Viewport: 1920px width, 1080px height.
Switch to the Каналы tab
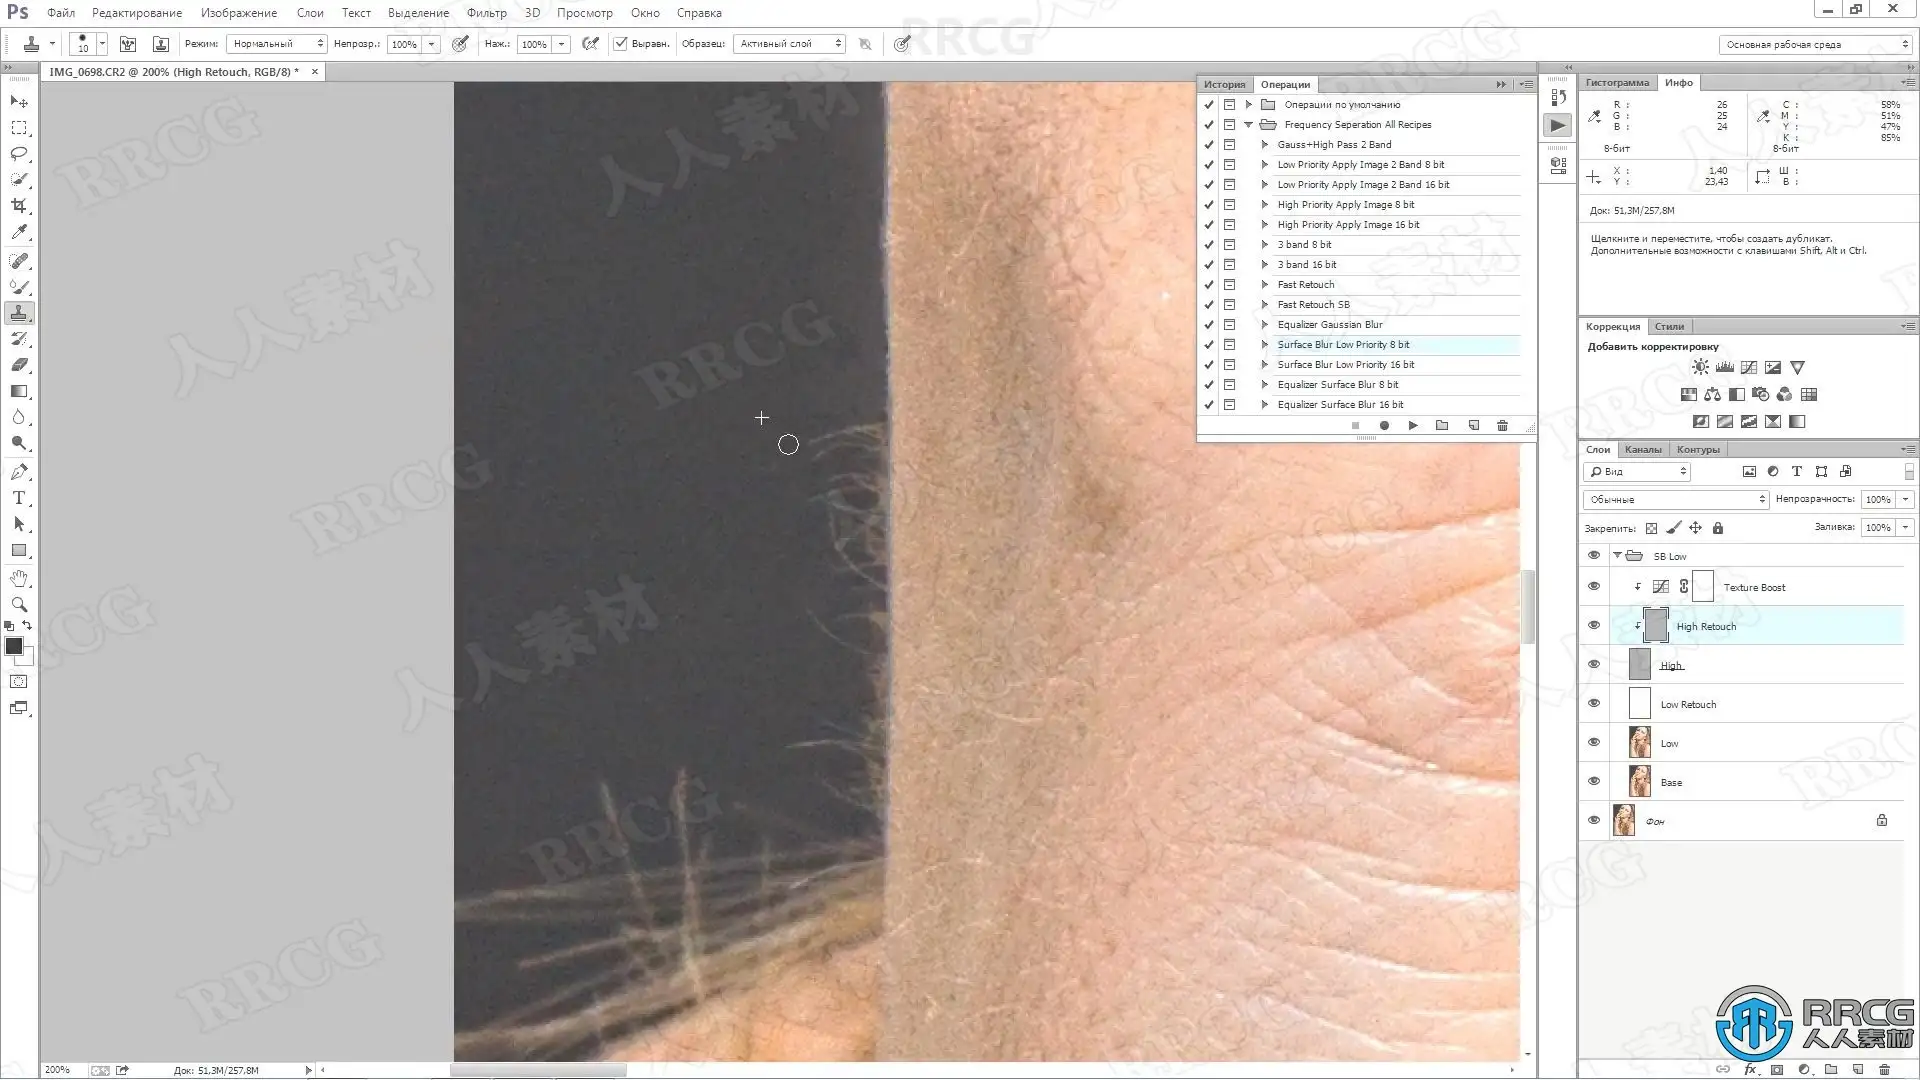(x=1642, y=450)
